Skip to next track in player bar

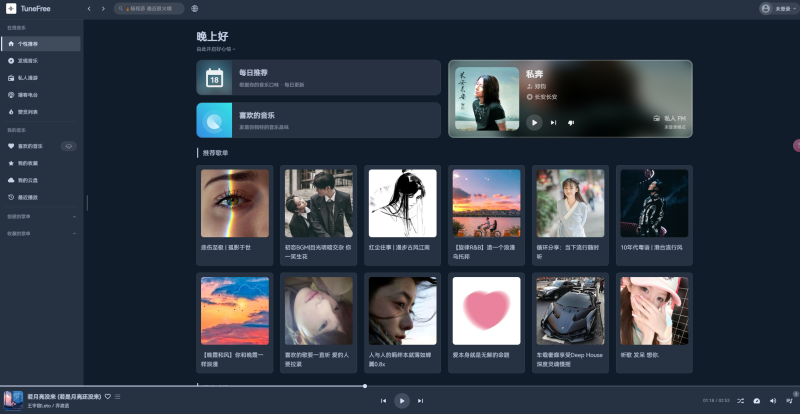[420, 401]
